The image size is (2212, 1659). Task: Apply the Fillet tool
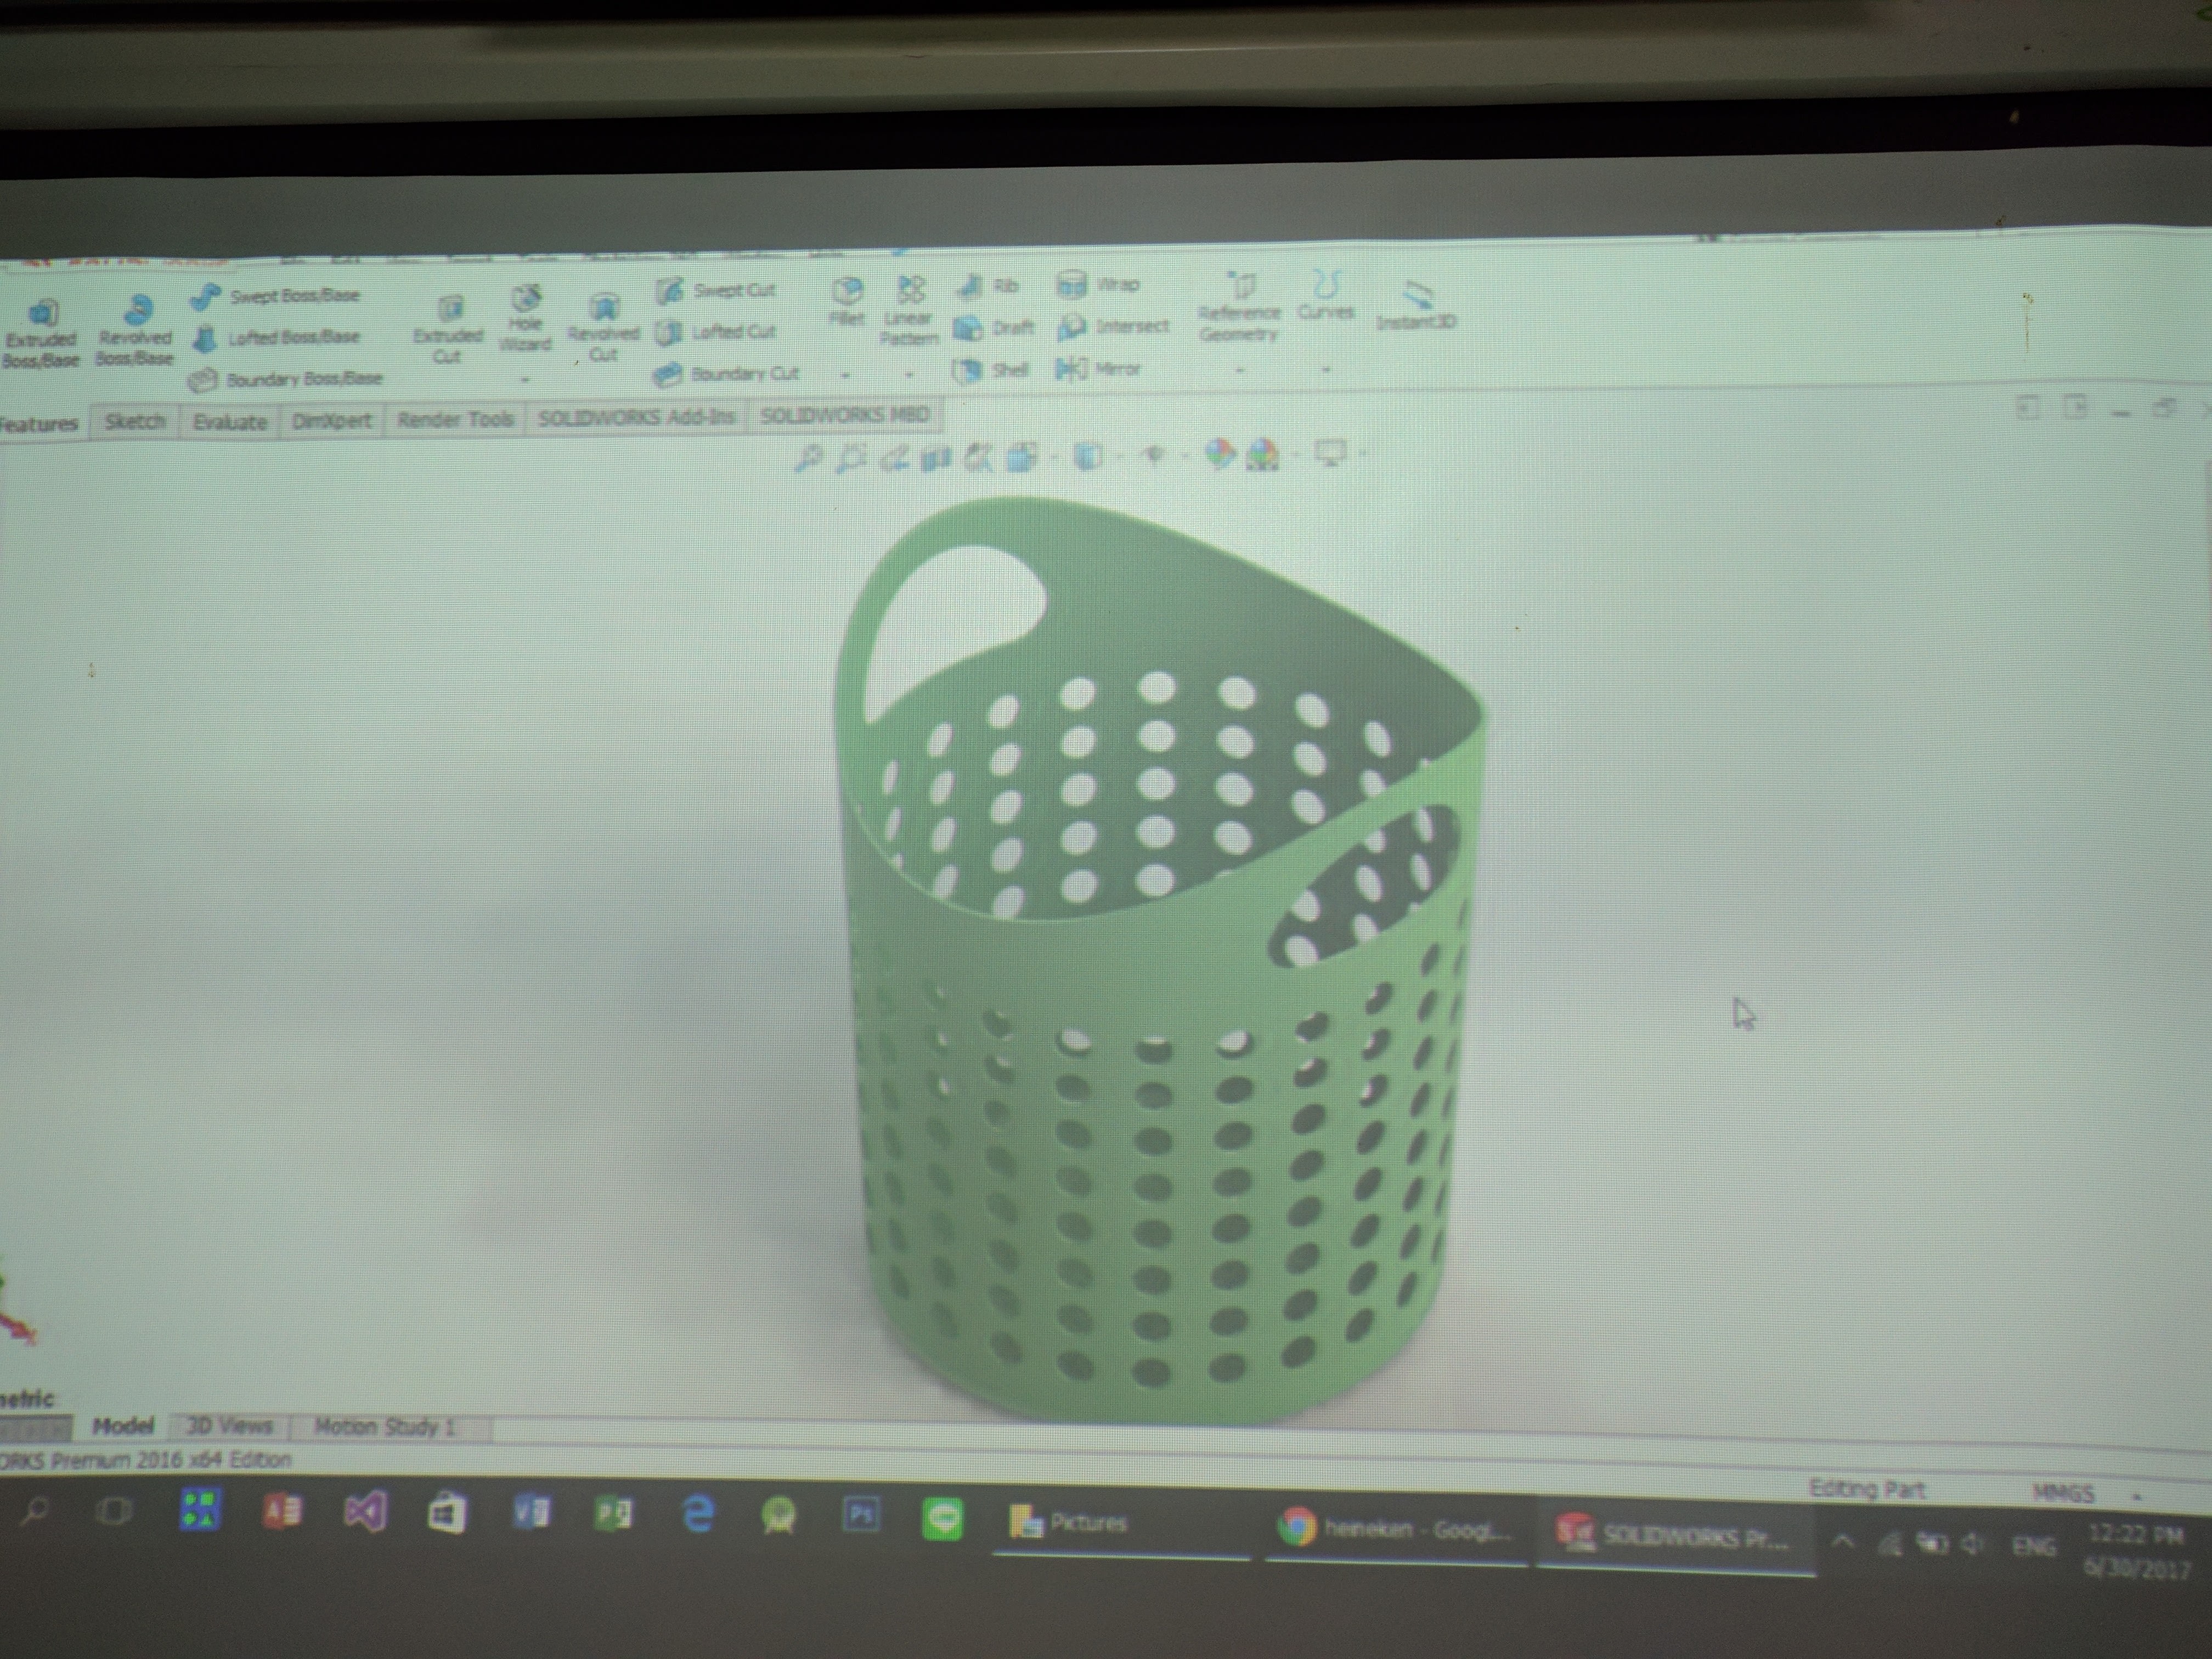tap(847, 301)
